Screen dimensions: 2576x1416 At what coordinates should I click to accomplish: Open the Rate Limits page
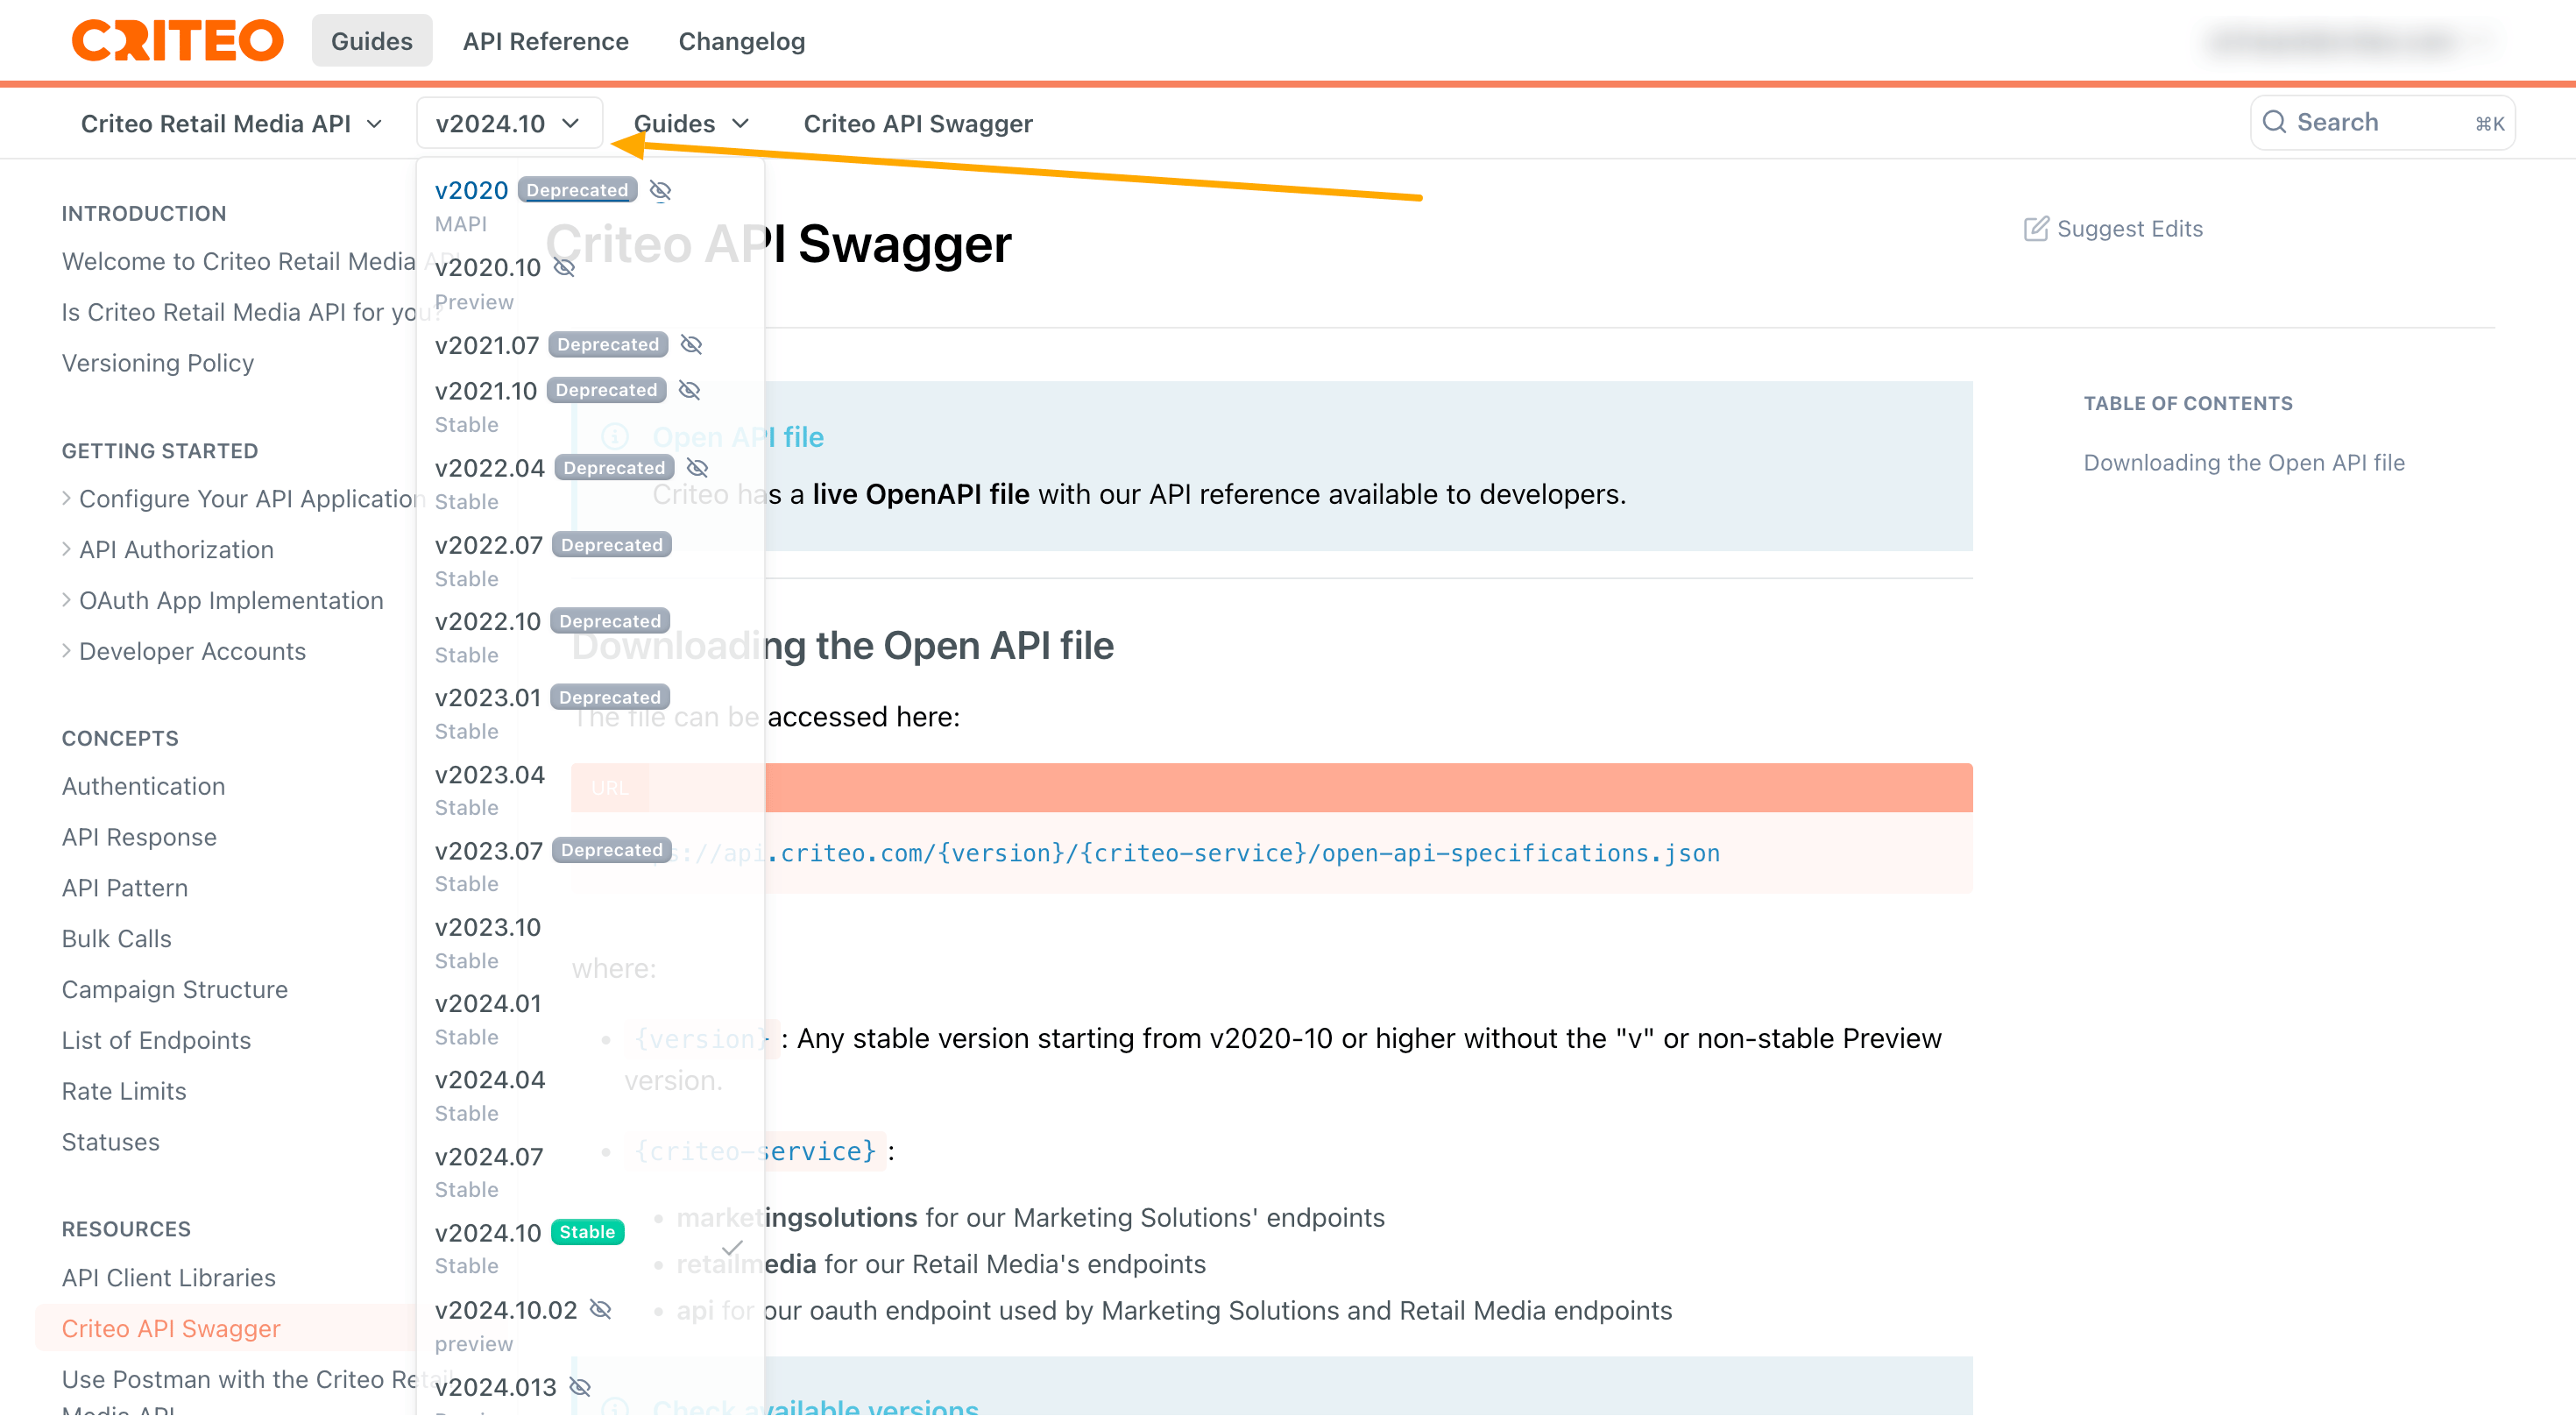point(124,1091)
